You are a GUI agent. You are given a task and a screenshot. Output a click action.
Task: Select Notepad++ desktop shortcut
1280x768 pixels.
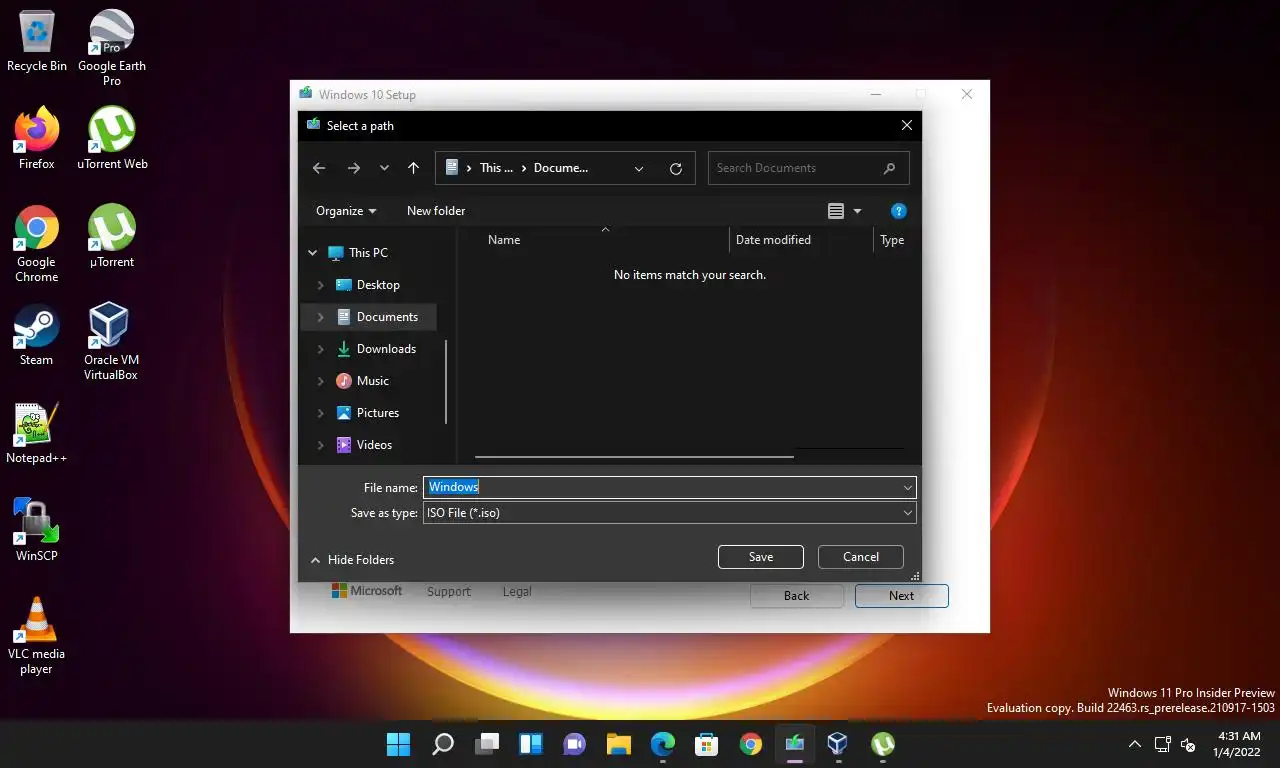click(37, 433)
